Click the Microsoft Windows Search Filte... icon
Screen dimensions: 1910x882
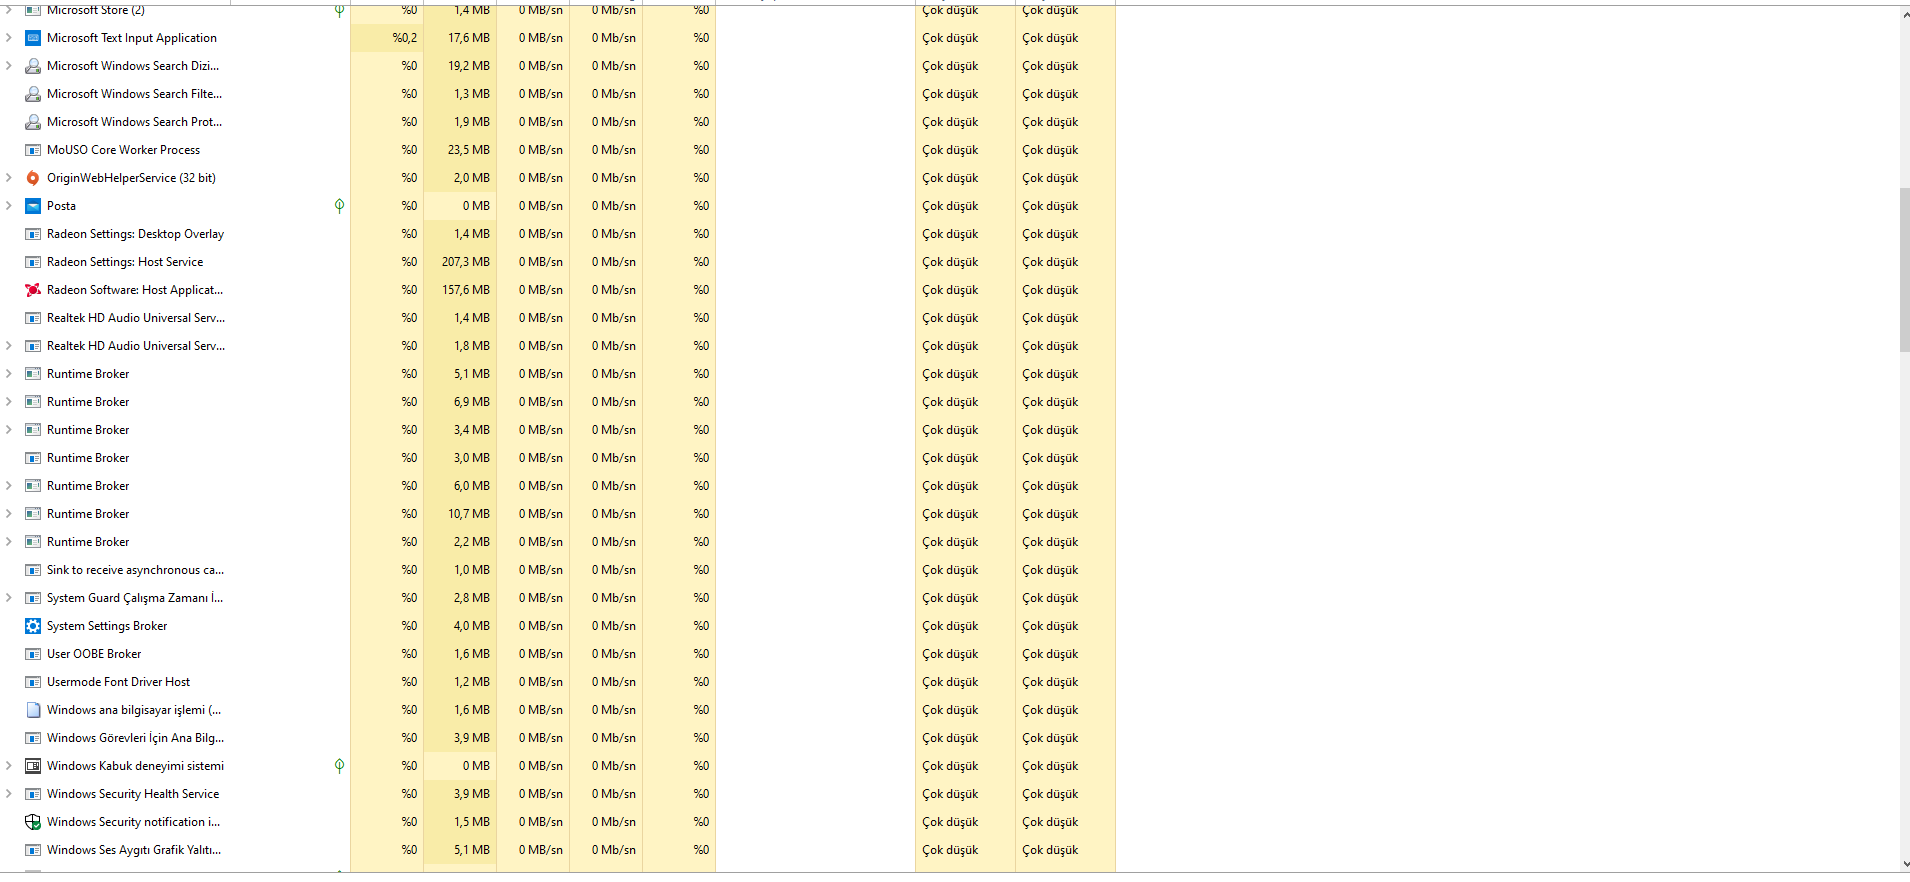pos(33,94)
